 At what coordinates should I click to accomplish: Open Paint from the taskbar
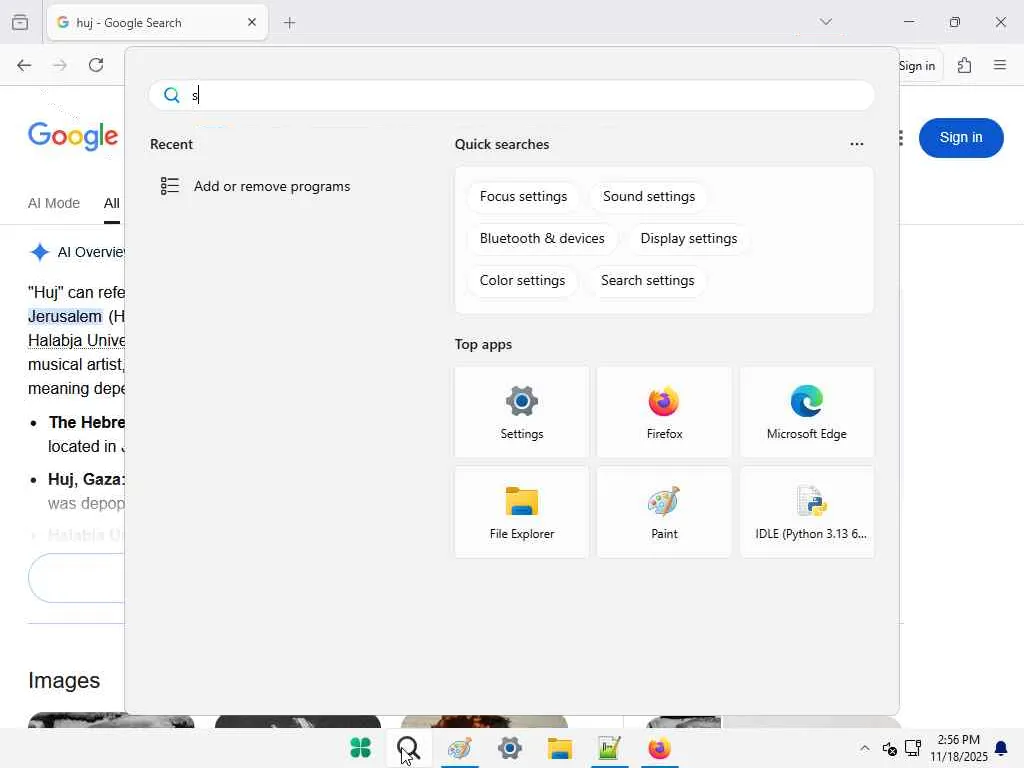pos(460,748)
